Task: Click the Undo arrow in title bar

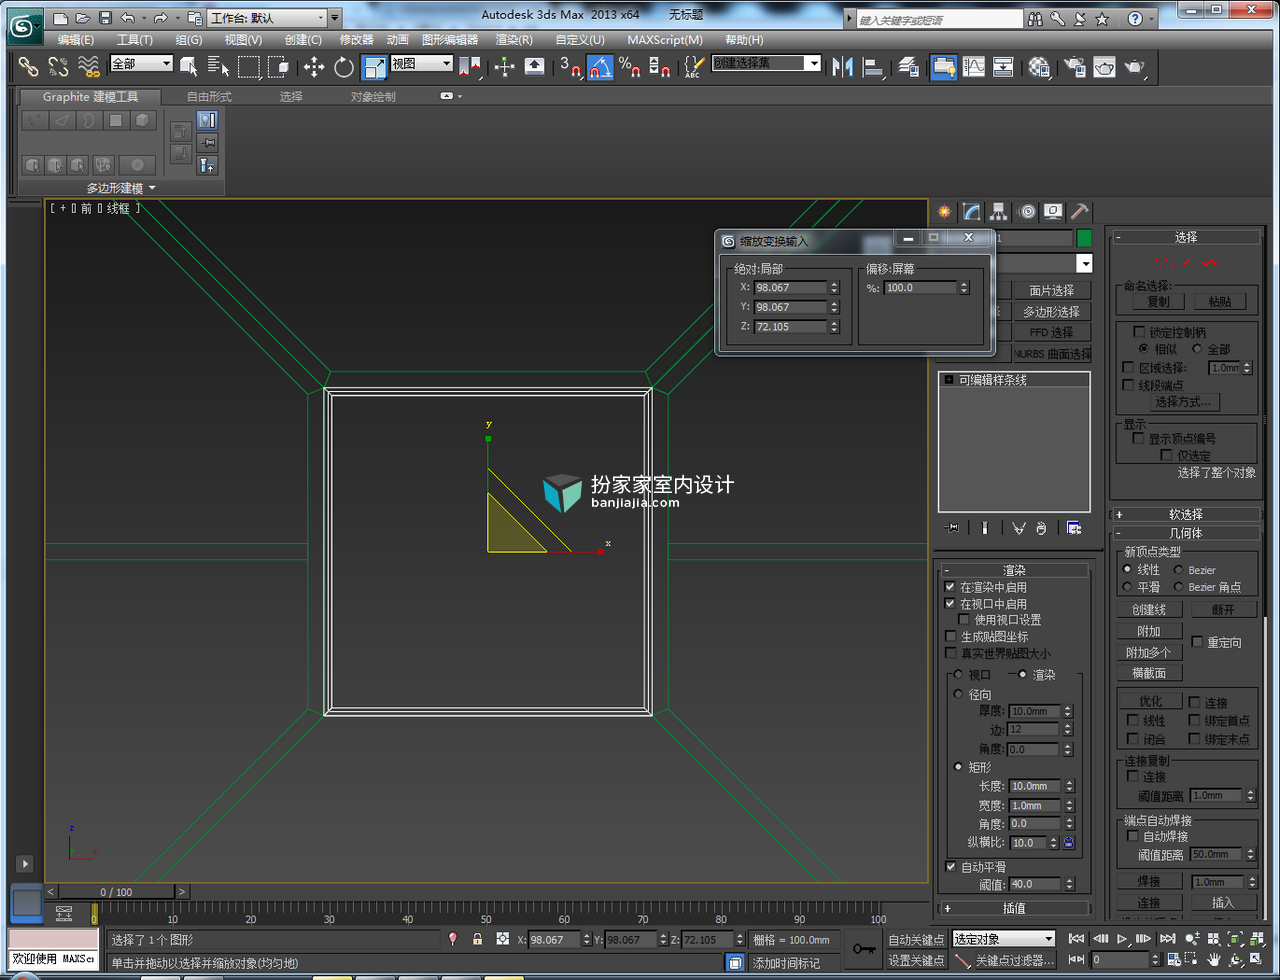Action: click(127, 18)
